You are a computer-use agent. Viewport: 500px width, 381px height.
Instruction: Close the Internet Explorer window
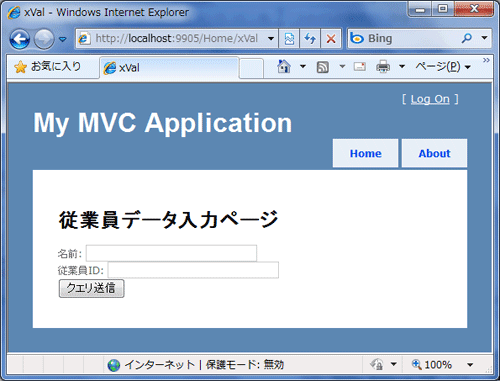474,9
